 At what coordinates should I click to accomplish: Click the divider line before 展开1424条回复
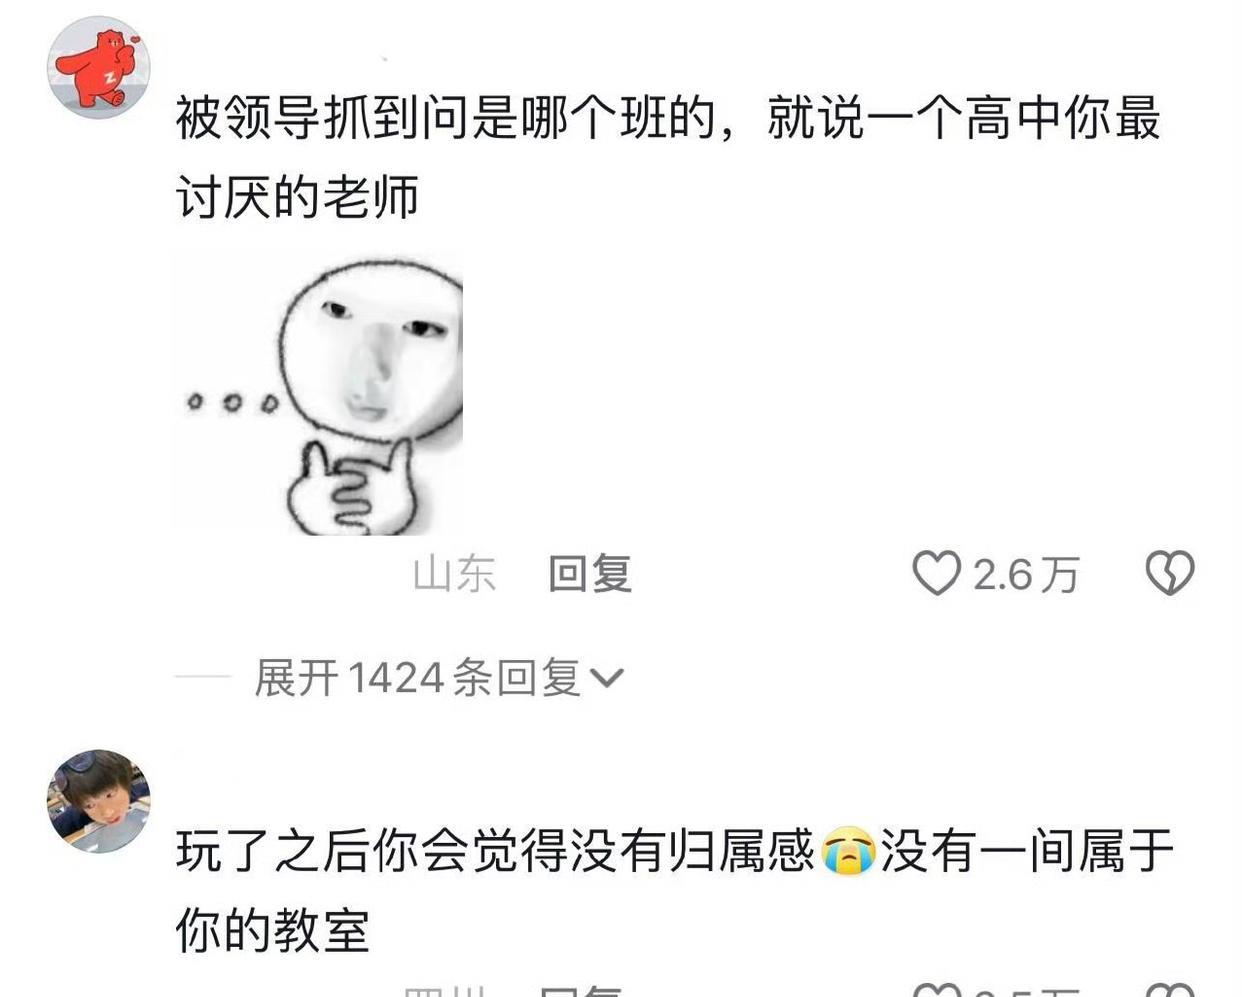203,678
